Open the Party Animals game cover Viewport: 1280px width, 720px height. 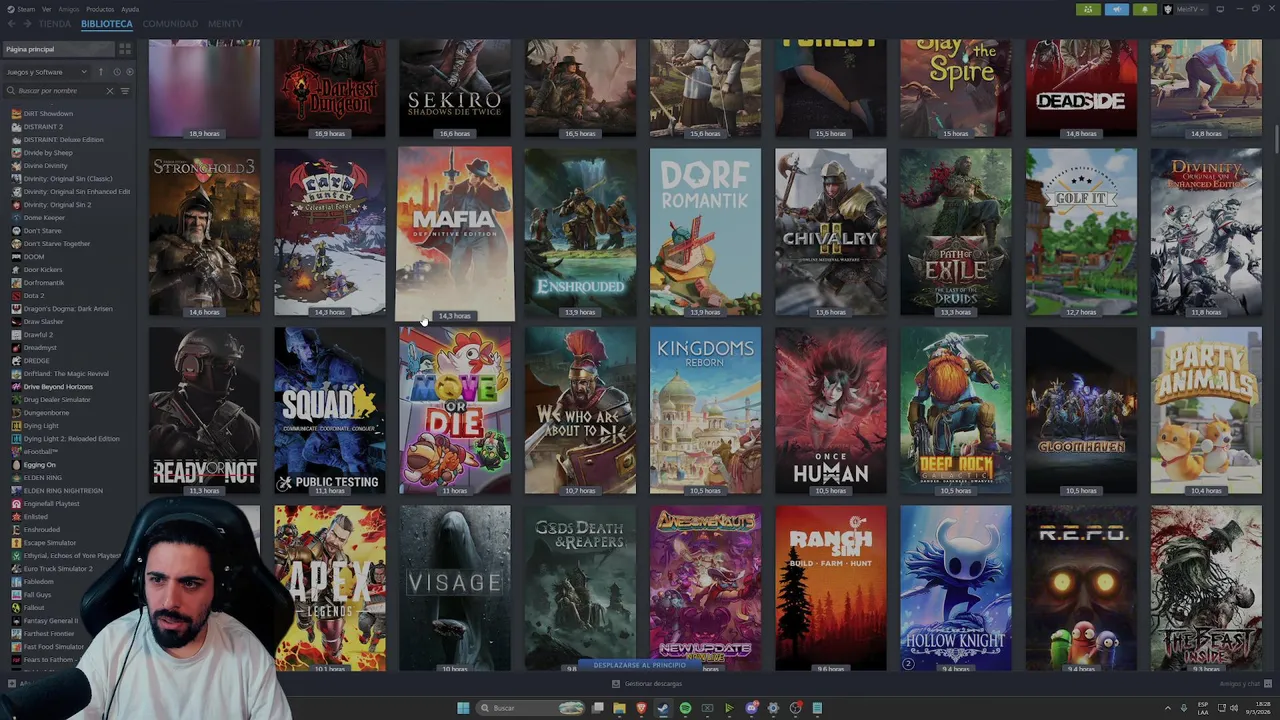tap(1206, 410)
